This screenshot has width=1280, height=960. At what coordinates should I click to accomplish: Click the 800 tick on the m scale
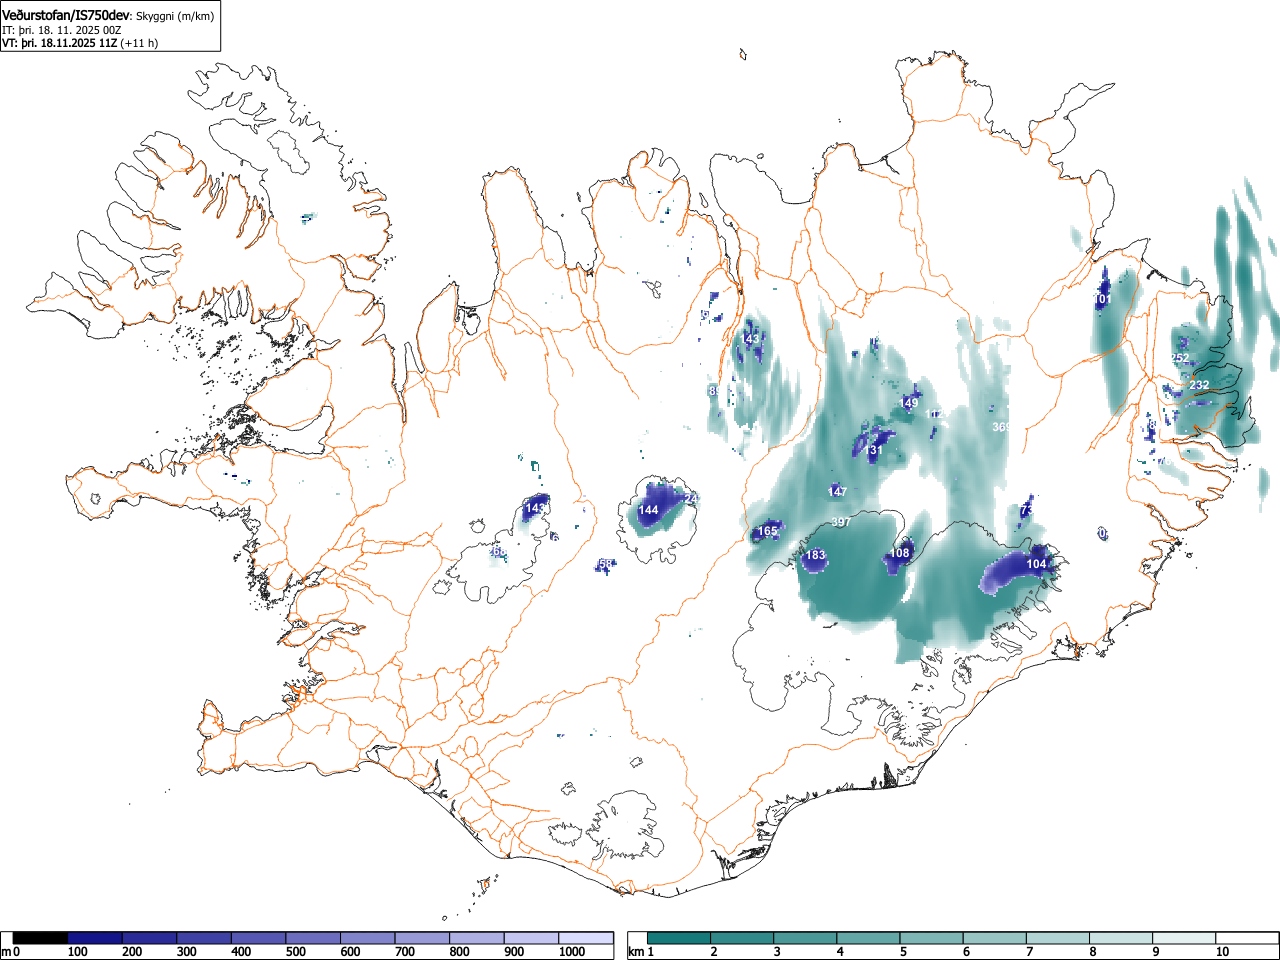(459, 952)
